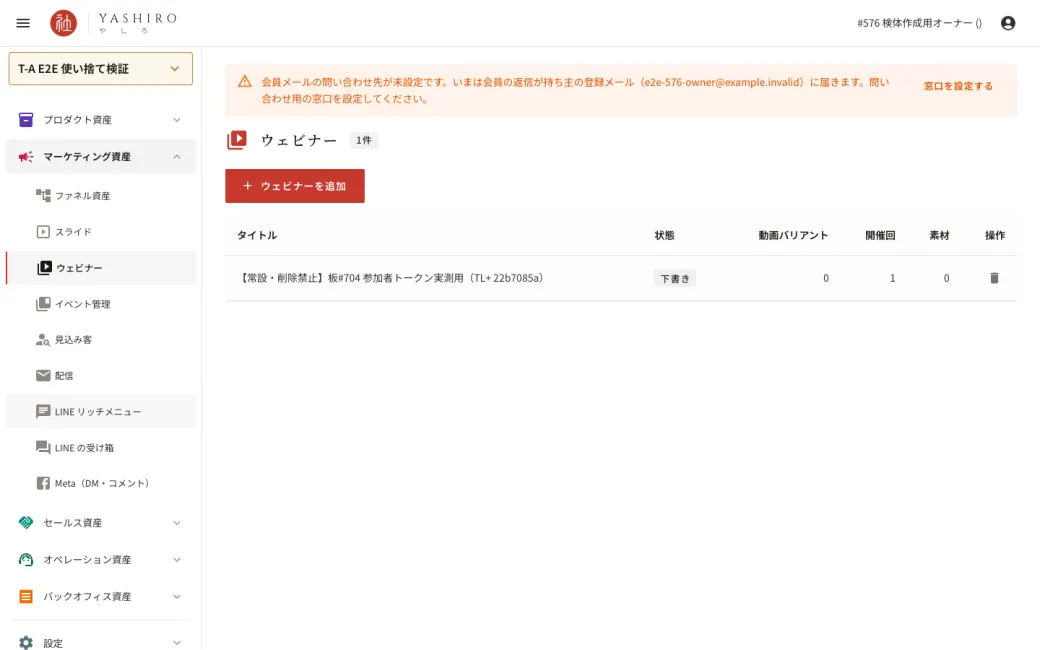Viewport: 1040px width, 650px height.
Task: Click the 設定 gear icon
Action: coord(26,642)
